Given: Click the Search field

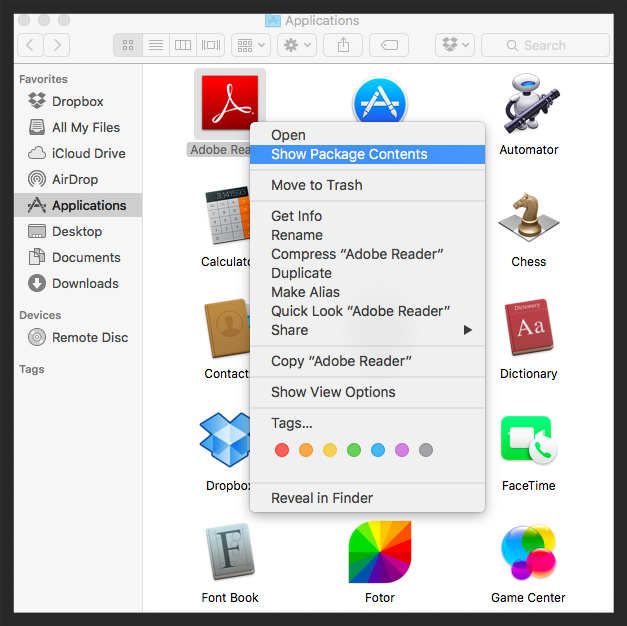Looking at the screenshot, I should coord(545,45).
